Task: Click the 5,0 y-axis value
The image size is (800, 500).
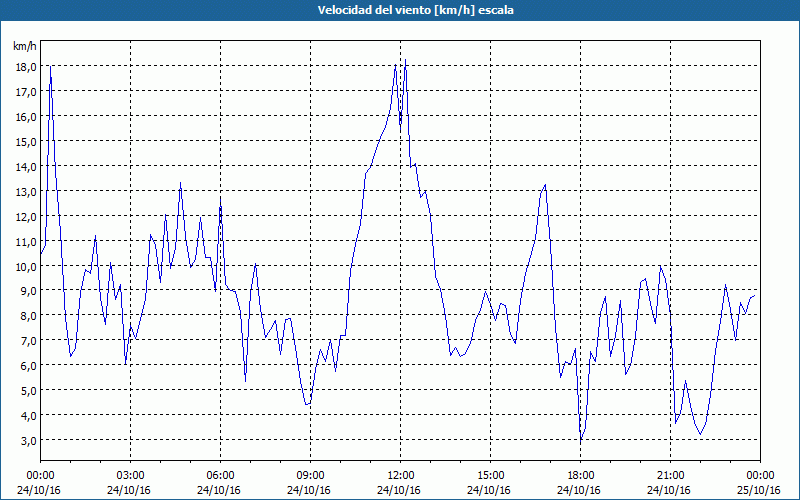Action: point(28,390)
